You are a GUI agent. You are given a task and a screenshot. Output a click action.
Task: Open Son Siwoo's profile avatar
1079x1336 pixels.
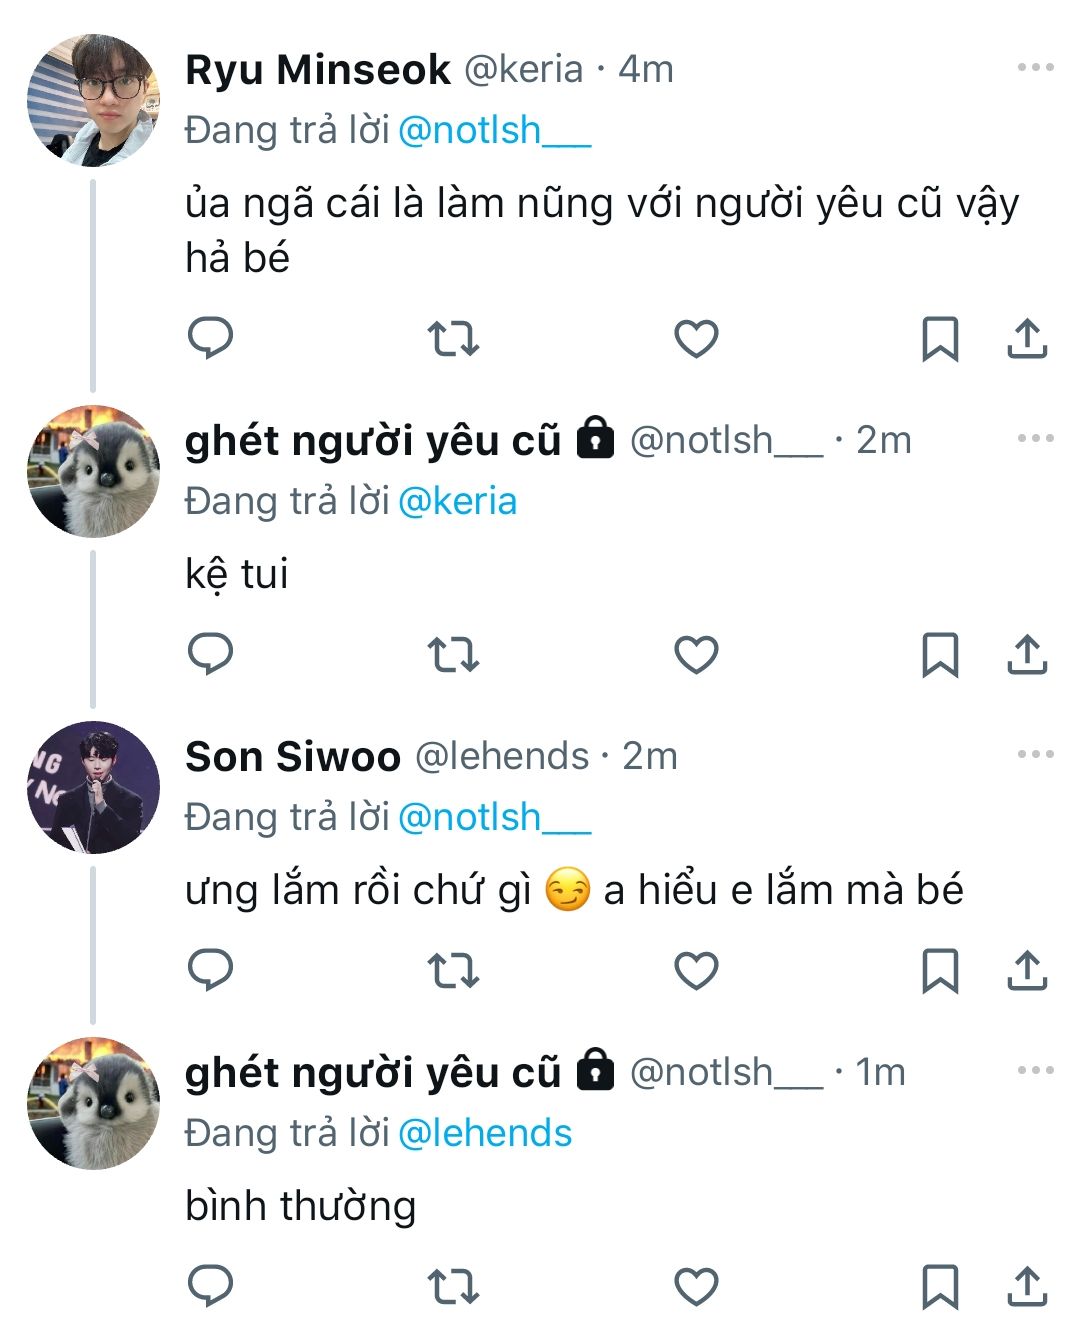(x=93, y=787)
